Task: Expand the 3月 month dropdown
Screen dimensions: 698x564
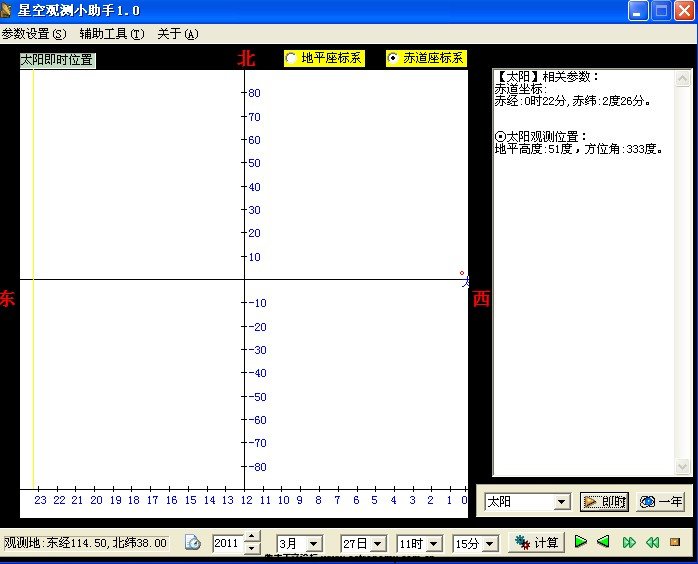Action: (313, 544)
